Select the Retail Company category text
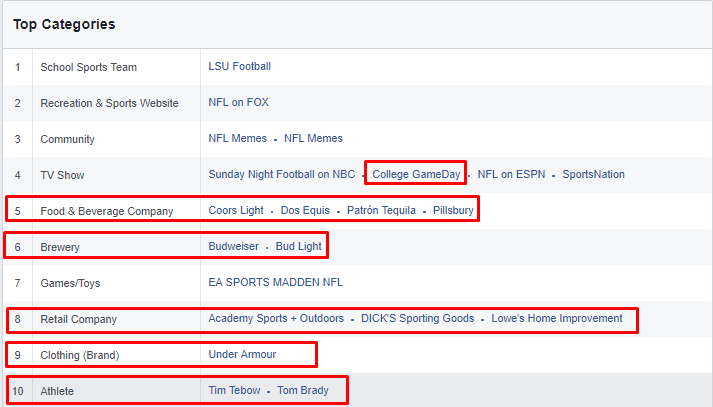Viewport: 713px width, 407px height. pyautogui.click(x=79, y=319)
